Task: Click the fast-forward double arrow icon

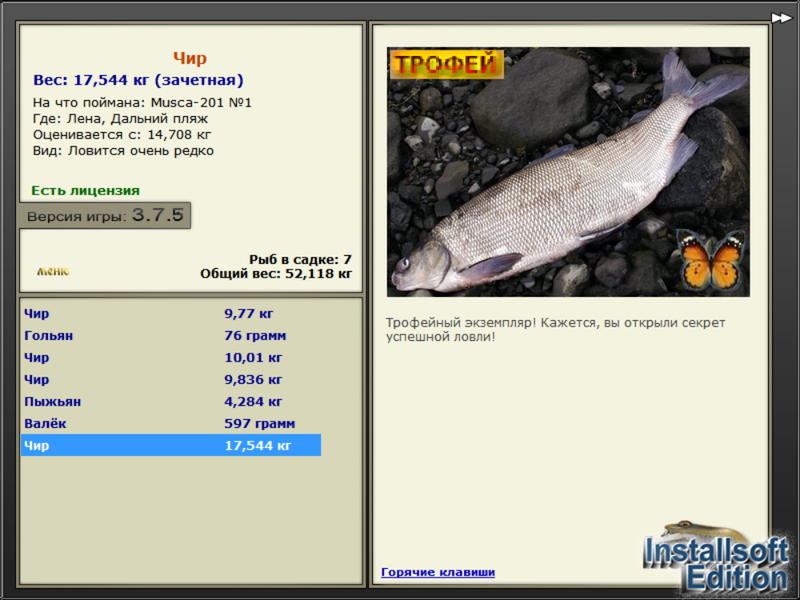Action: pos(781,18)
